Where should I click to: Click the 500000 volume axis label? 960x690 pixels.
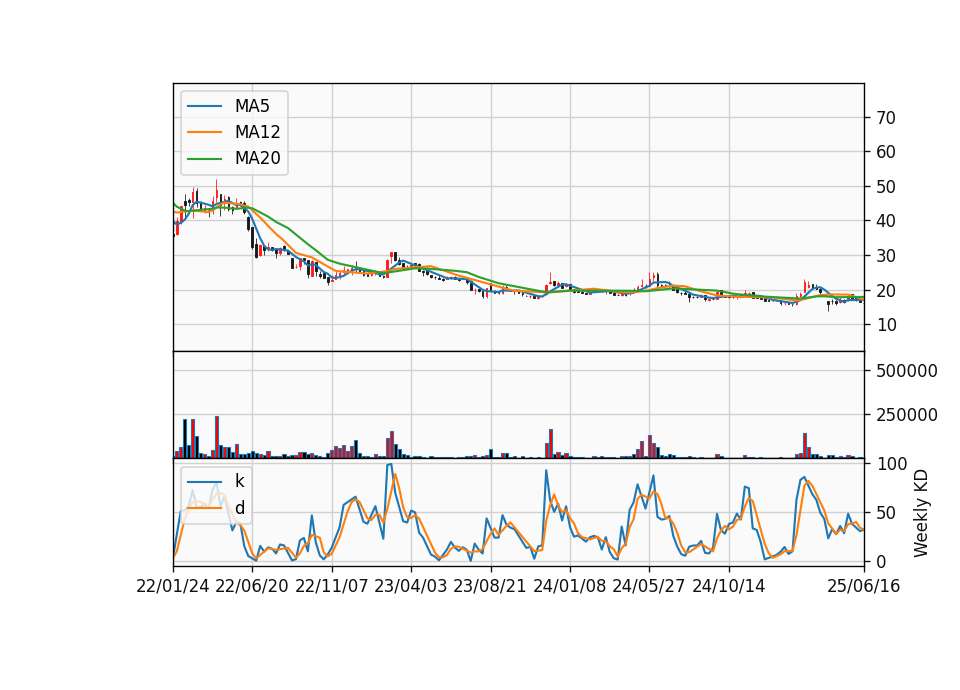click(x=907, y=371)
